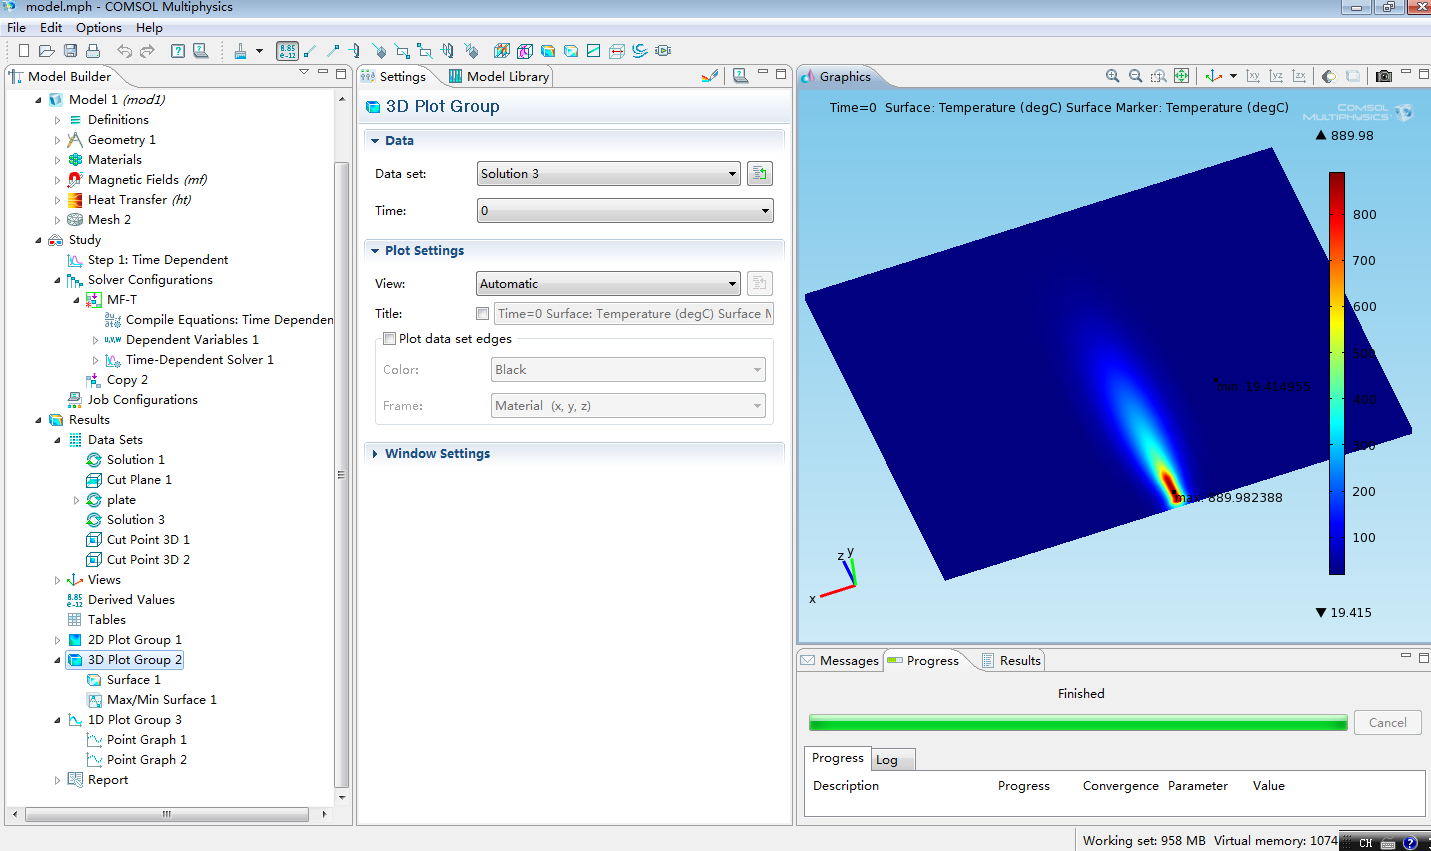1431x851 pixels.
Task: Open the Data set dropdown showing Solution 3
Action: tap(608, 174)
